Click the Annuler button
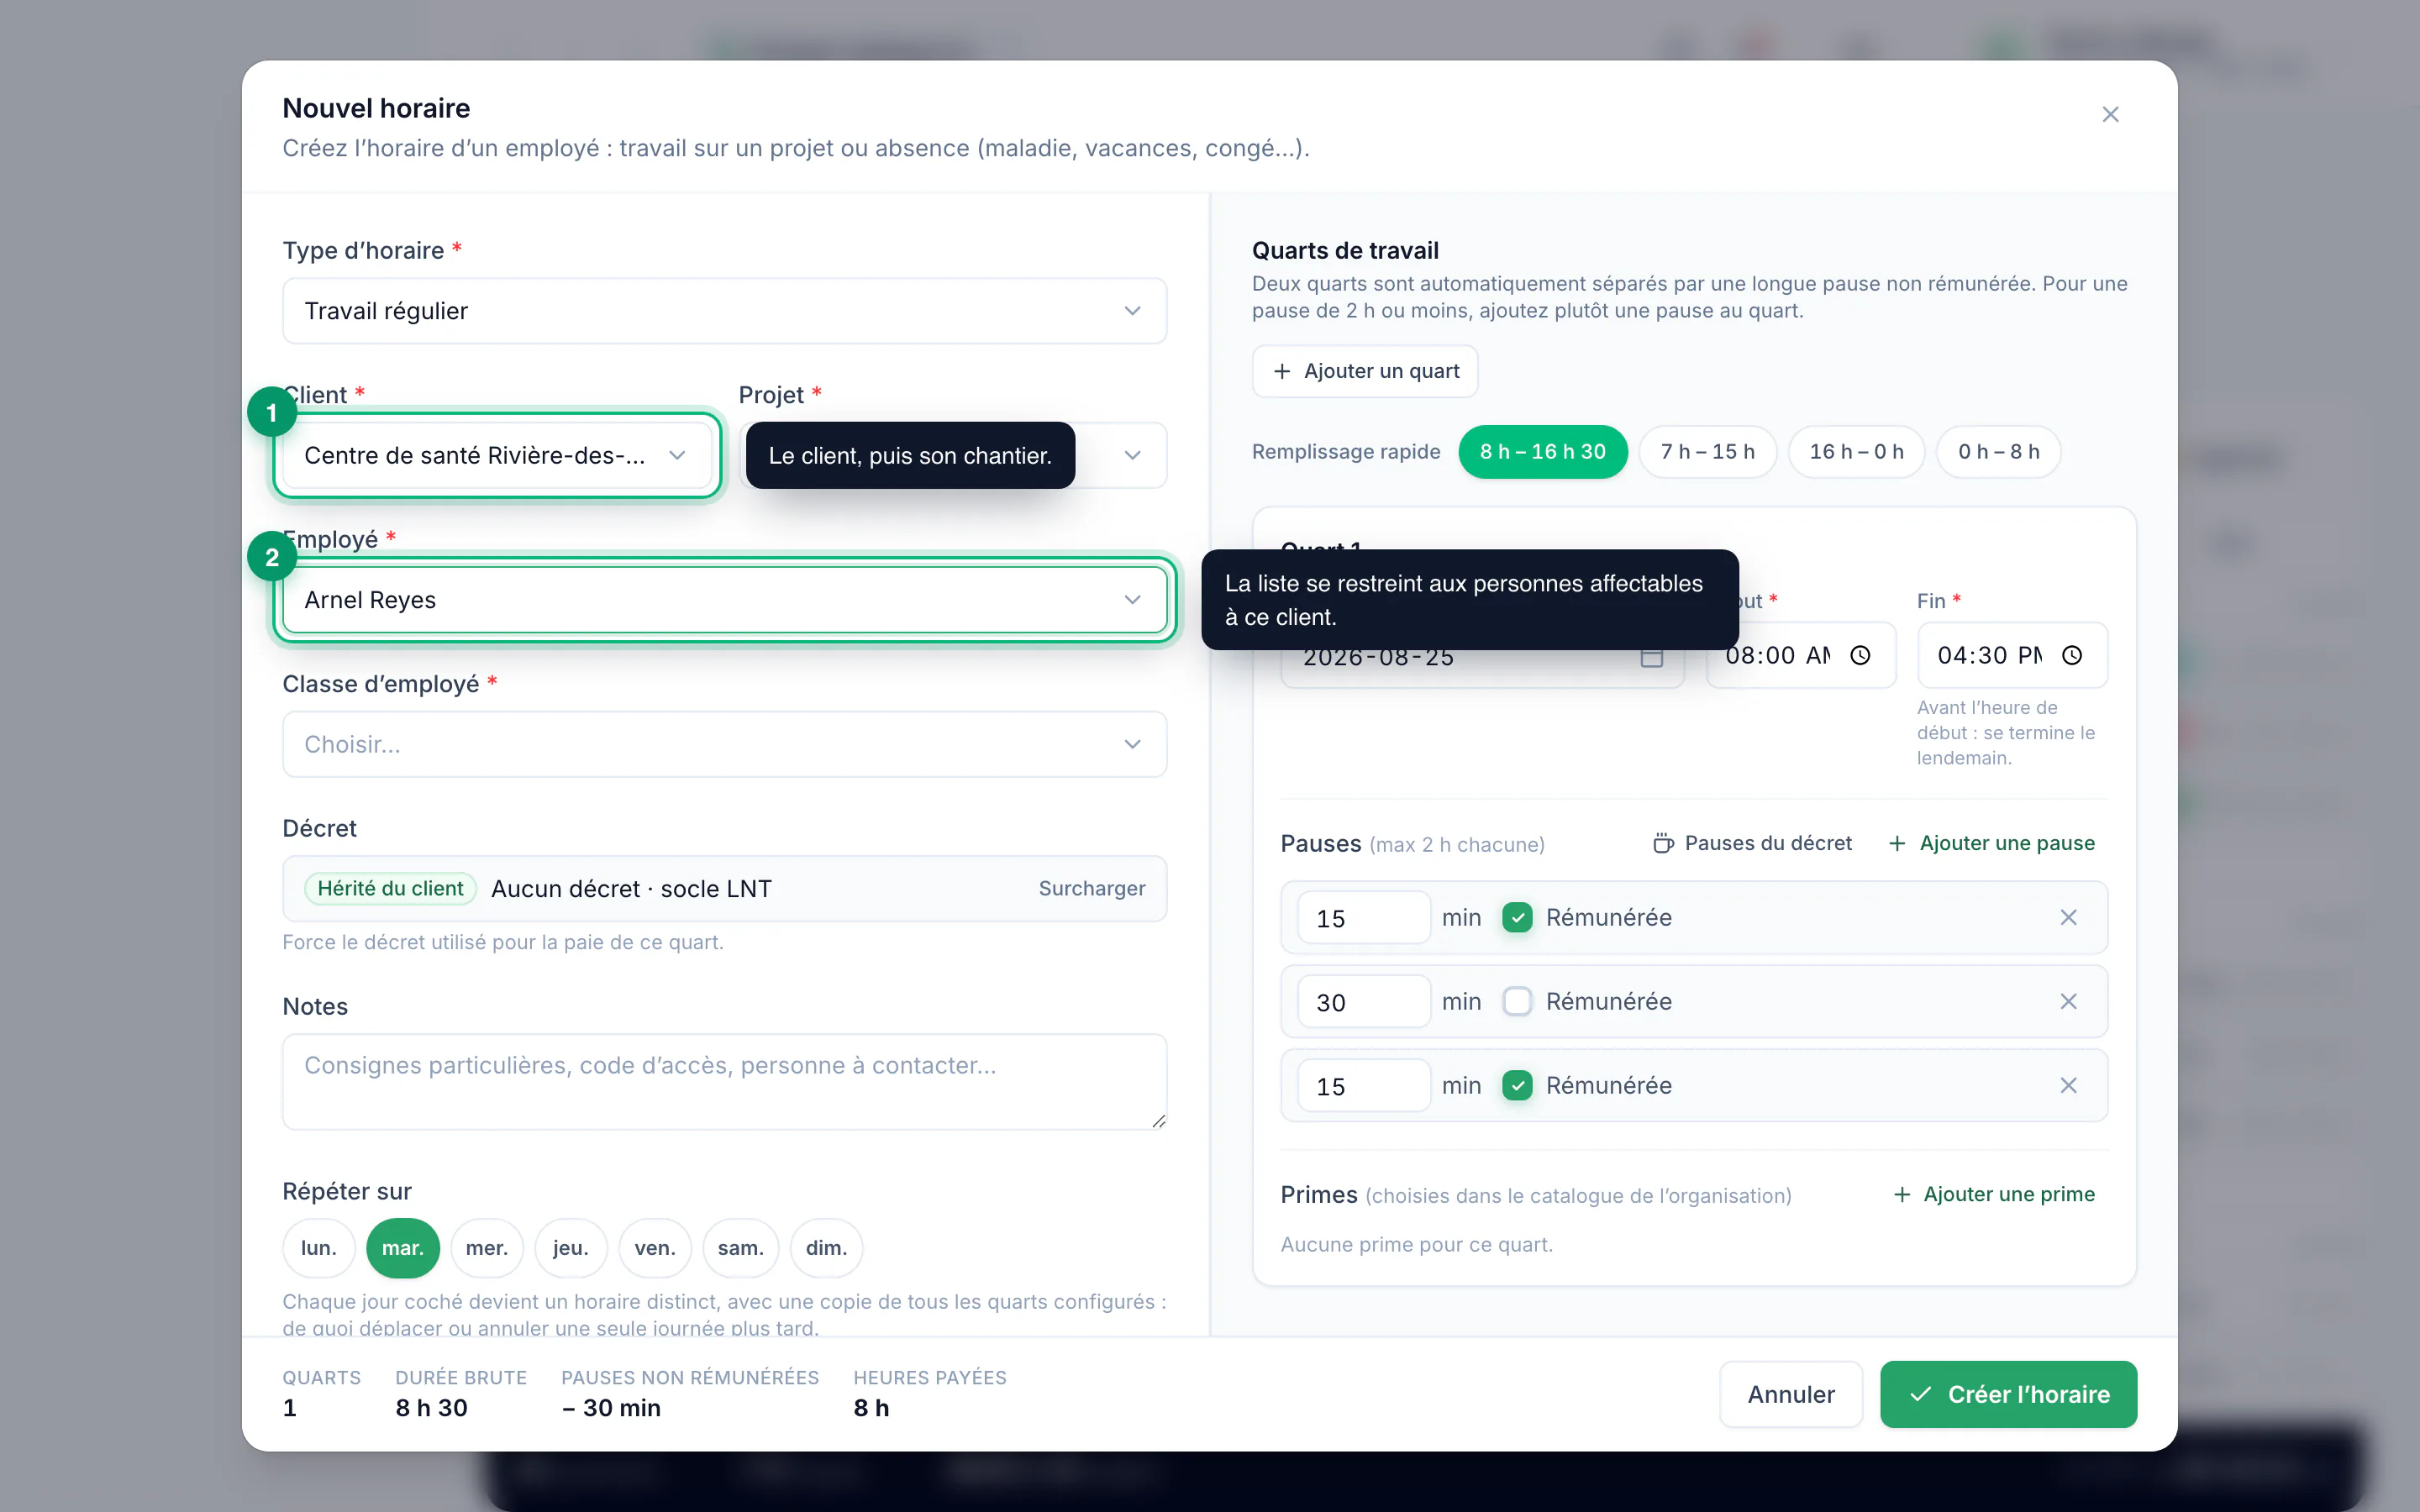 pos(1791,1394)
